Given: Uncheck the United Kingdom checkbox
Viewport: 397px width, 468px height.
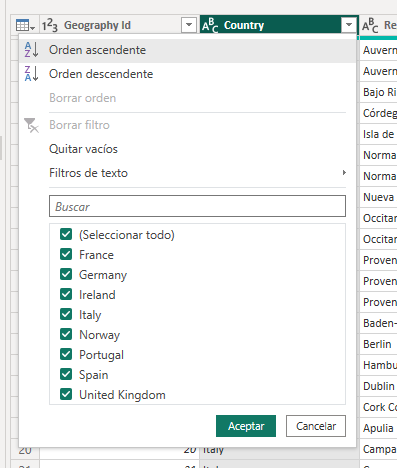Looking at the screenshot, I should [66, 394].
